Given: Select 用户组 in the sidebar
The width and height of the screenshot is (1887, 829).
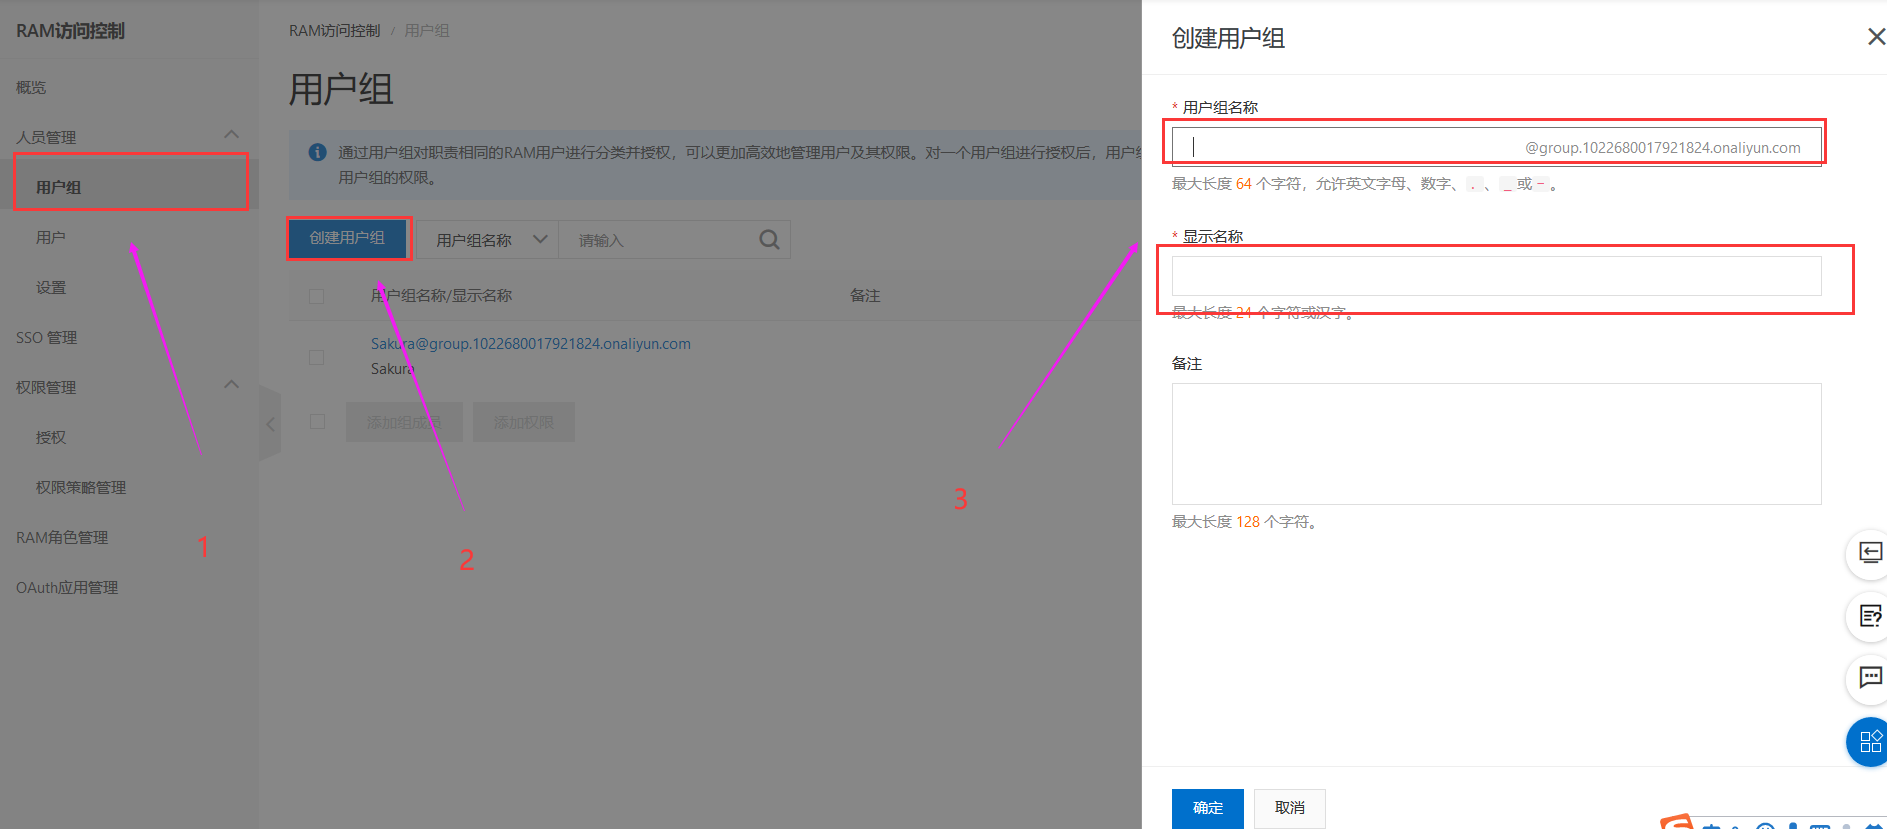Looking at the screenshot, I should click(x=58, y=187).
